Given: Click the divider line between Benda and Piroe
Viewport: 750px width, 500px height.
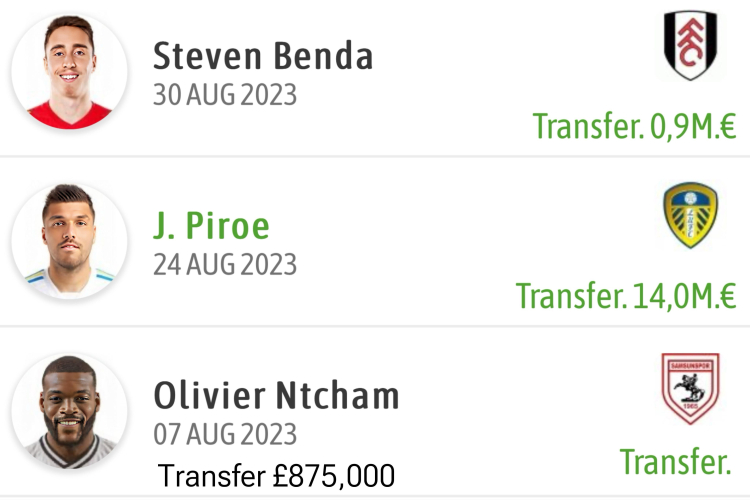Looking at the screenshot, I should point(375,157).
